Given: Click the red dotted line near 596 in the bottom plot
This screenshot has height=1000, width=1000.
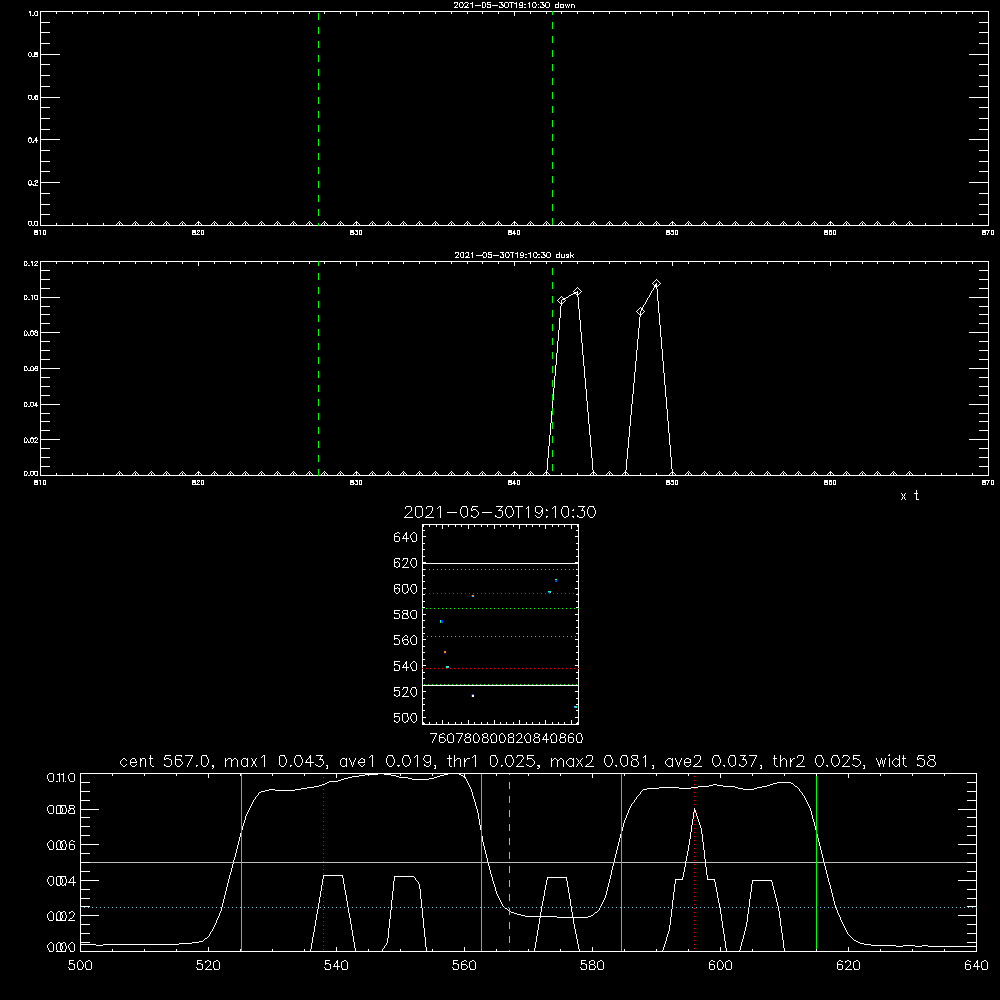Looking at the screenshot, I should coord(695,861).
